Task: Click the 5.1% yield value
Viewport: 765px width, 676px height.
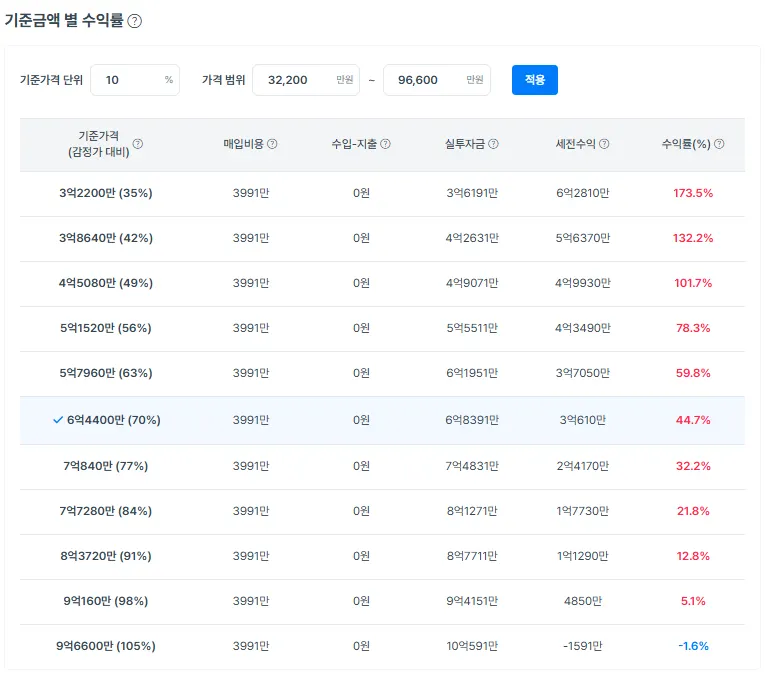Action: [693, 601]
